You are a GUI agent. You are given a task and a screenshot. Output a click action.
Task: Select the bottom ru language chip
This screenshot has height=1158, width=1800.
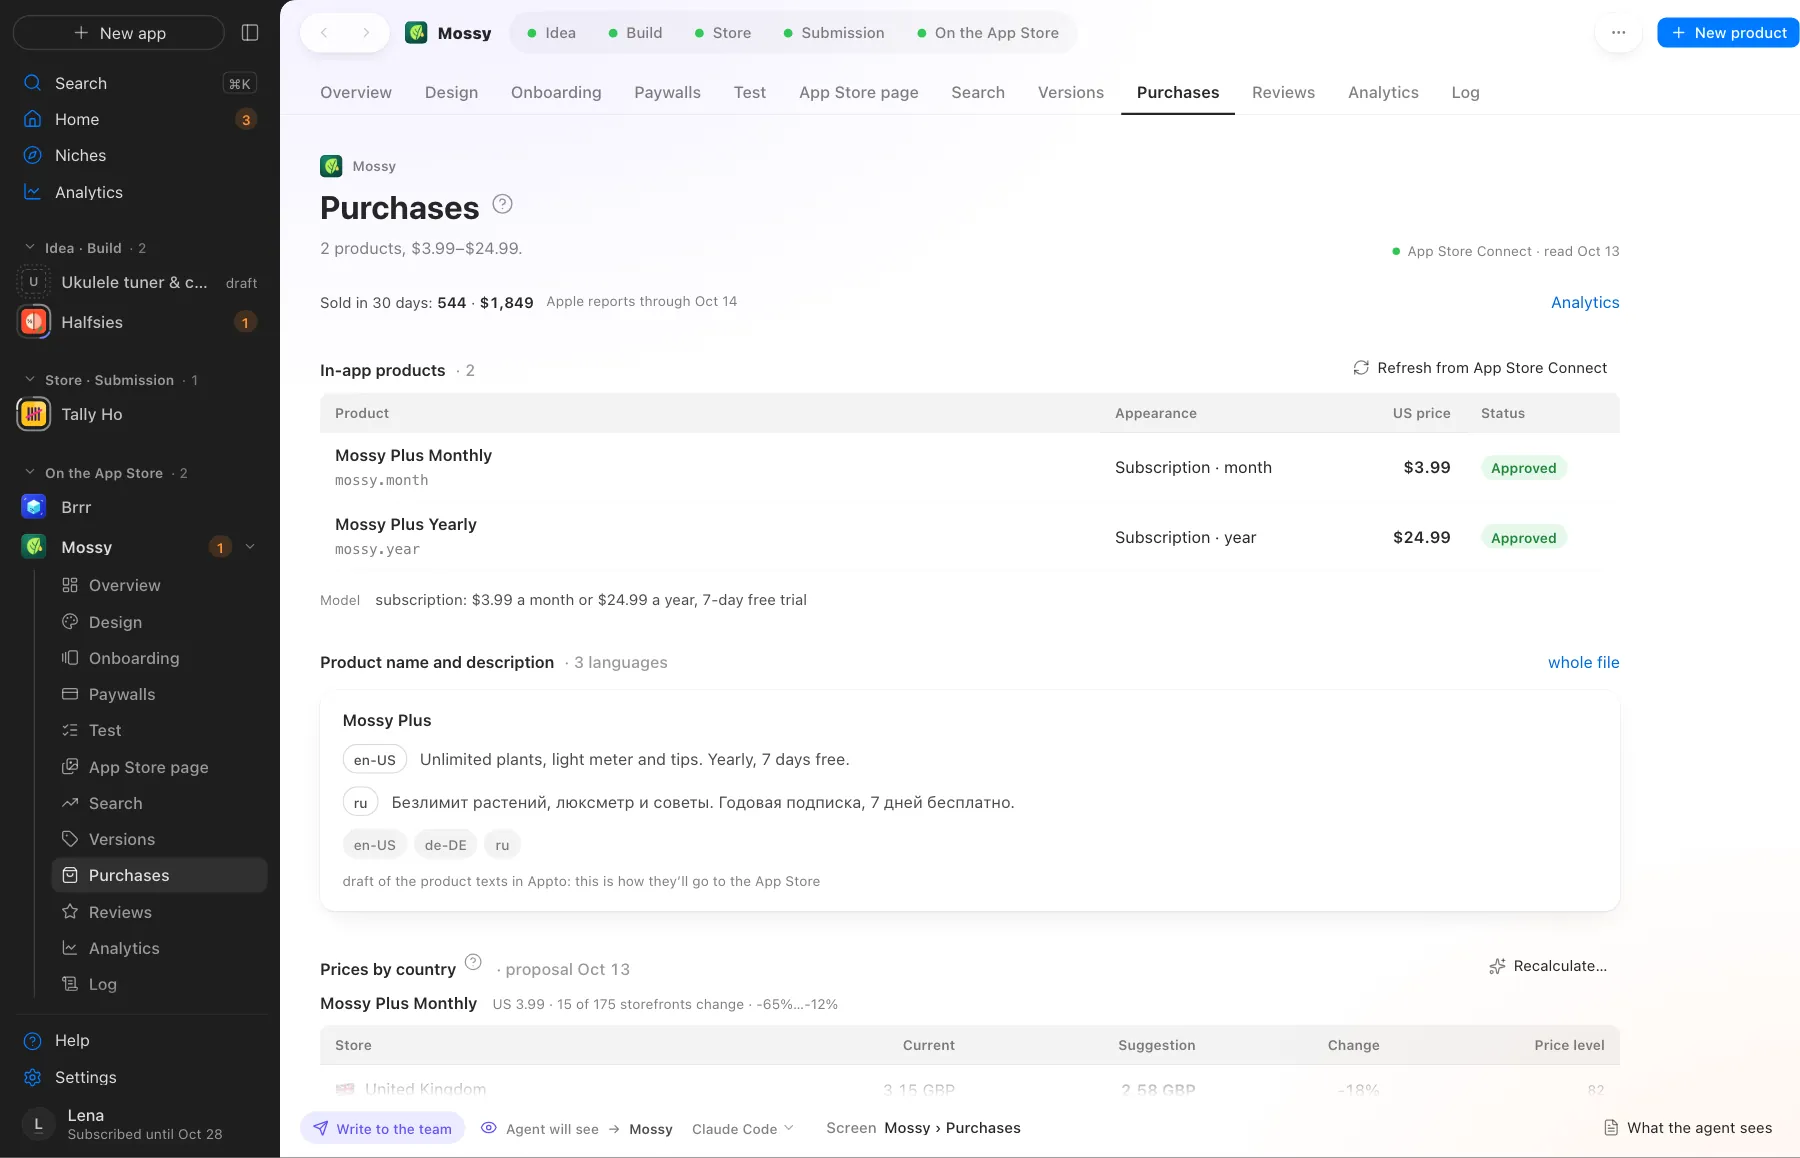(x=502, y=845)
